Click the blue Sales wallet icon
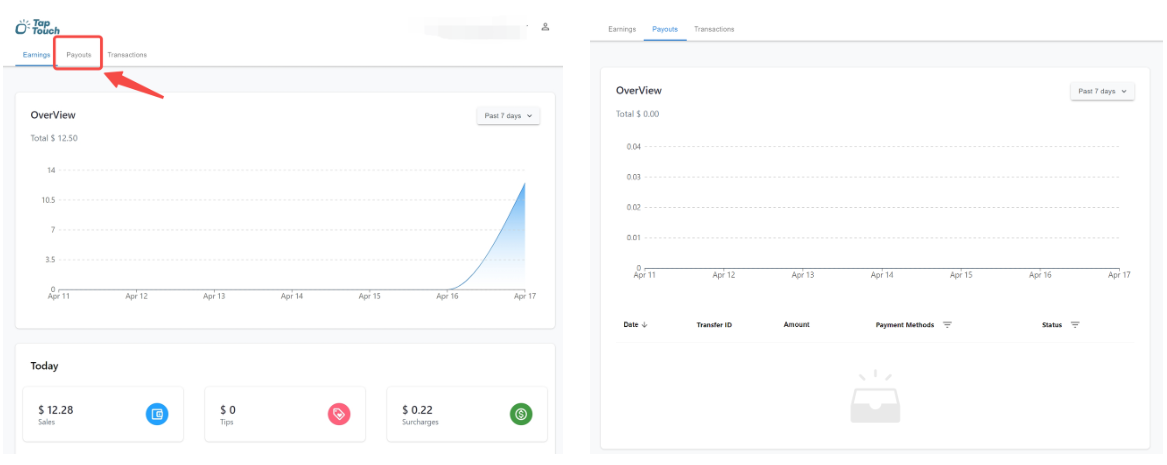The image size is (1167, 465). pos(156,413)
